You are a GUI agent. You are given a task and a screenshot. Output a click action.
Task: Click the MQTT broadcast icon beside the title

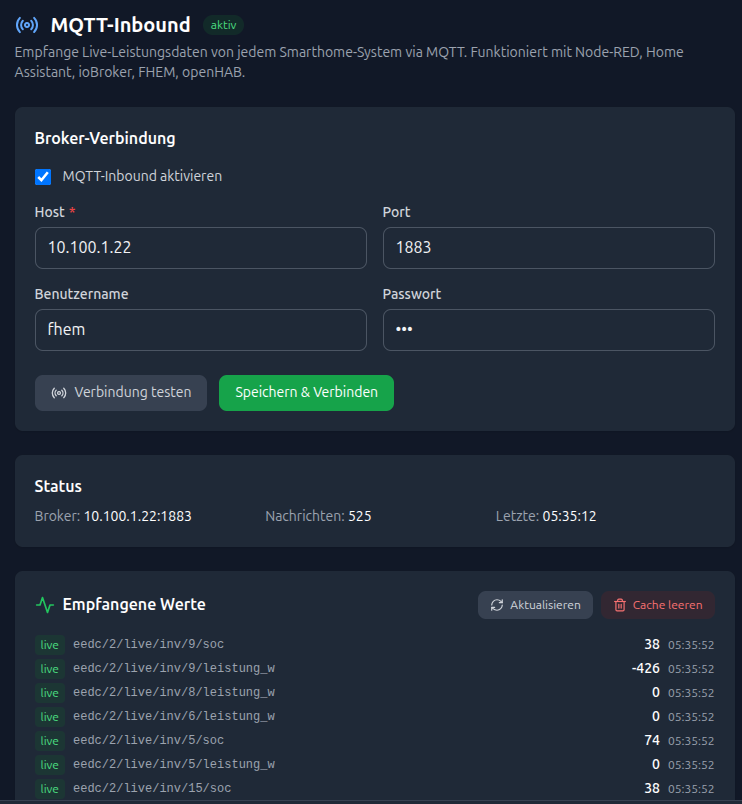pos(28,25)
